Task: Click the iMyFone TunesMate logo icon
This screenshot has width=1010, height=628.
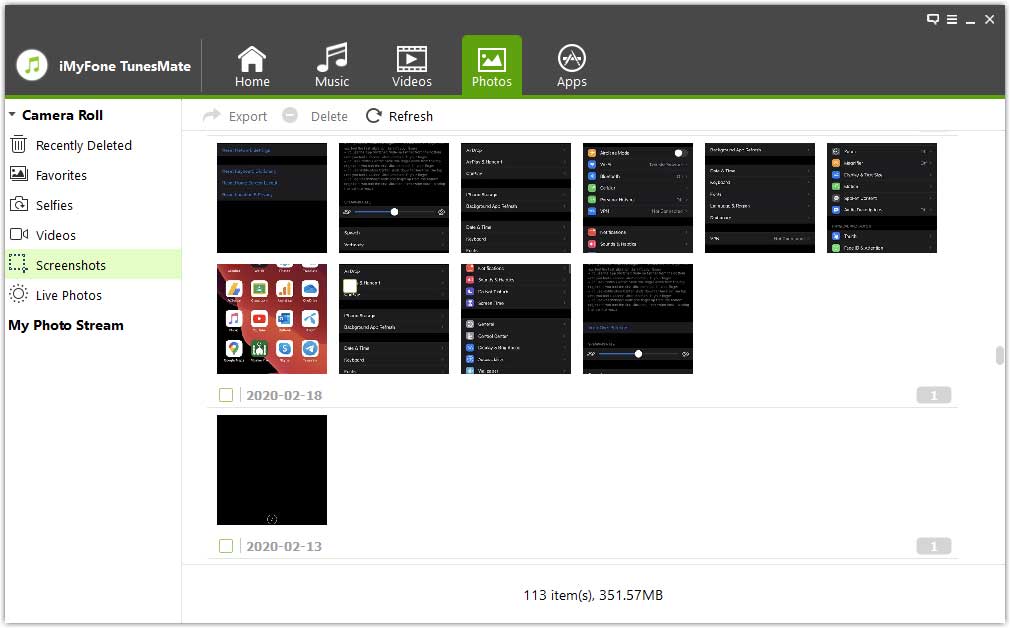Action: (x=31, y=65)
